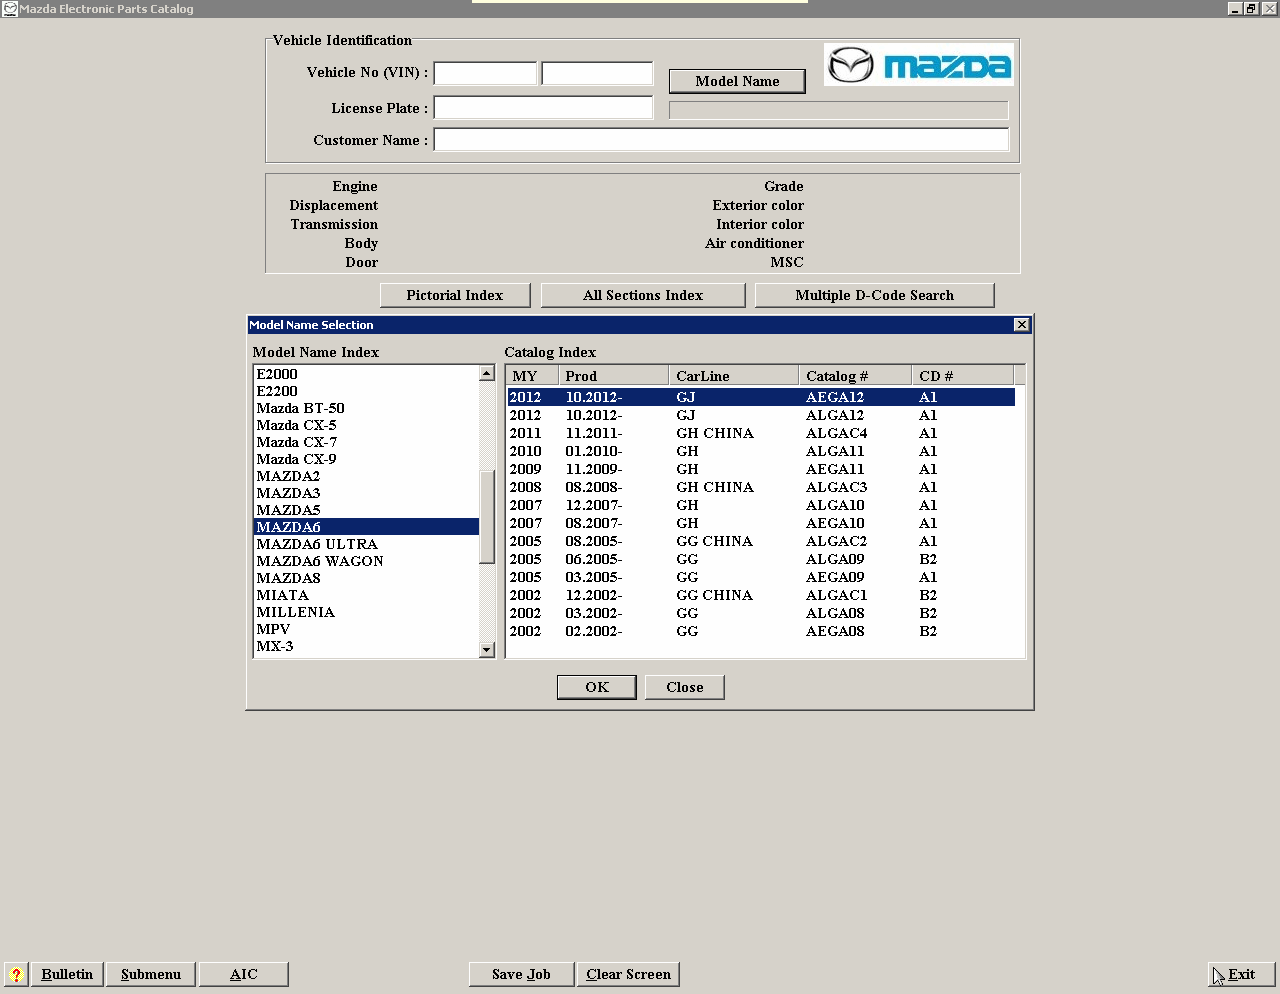Click Exit to leave the catalog
Image resolution: width=1280 pixels, height=994 pixels.
[x=1241, y=975]
